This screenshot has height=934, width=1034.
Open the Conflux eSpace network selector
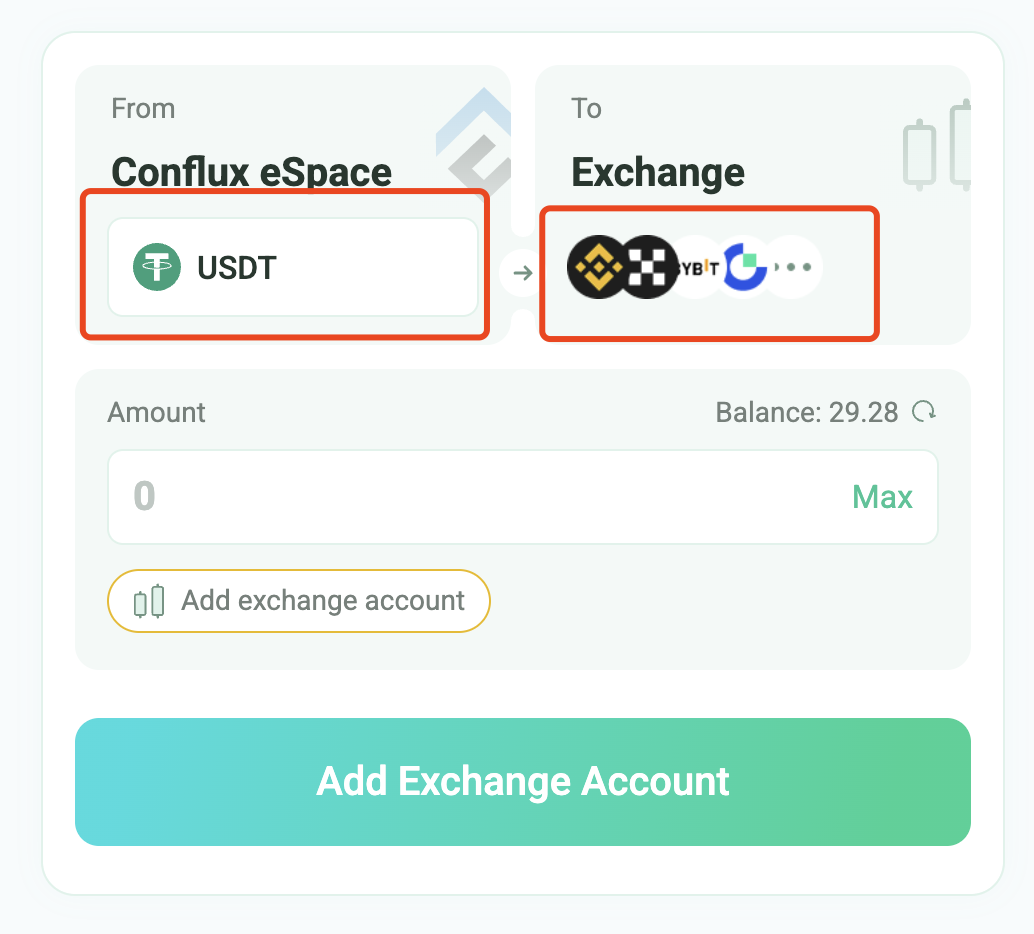pyautogui.click(x=251, y=173)
